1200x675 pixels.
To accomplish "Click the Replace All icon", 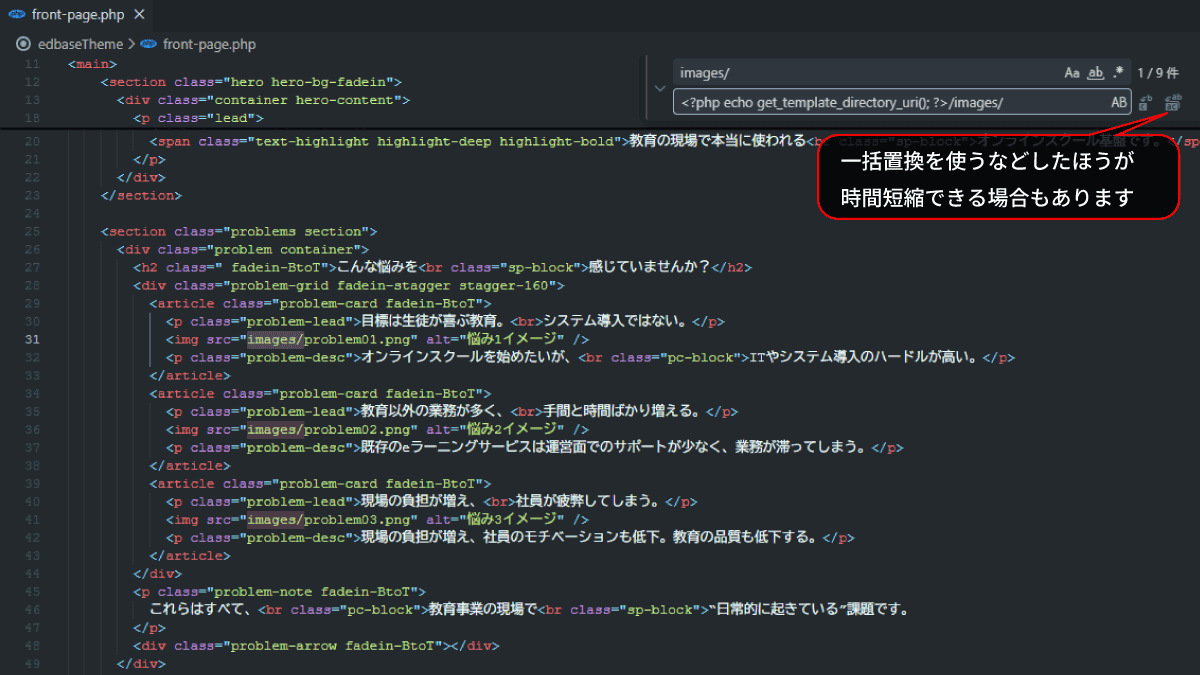I will 1173,102.
